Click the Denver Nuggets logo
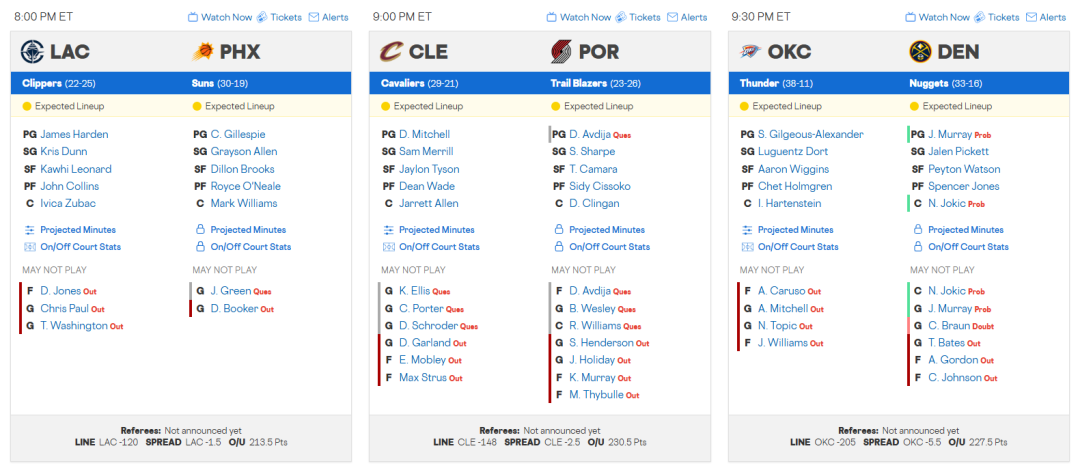This screenshot has width=1080, height=470. (920, 51)
